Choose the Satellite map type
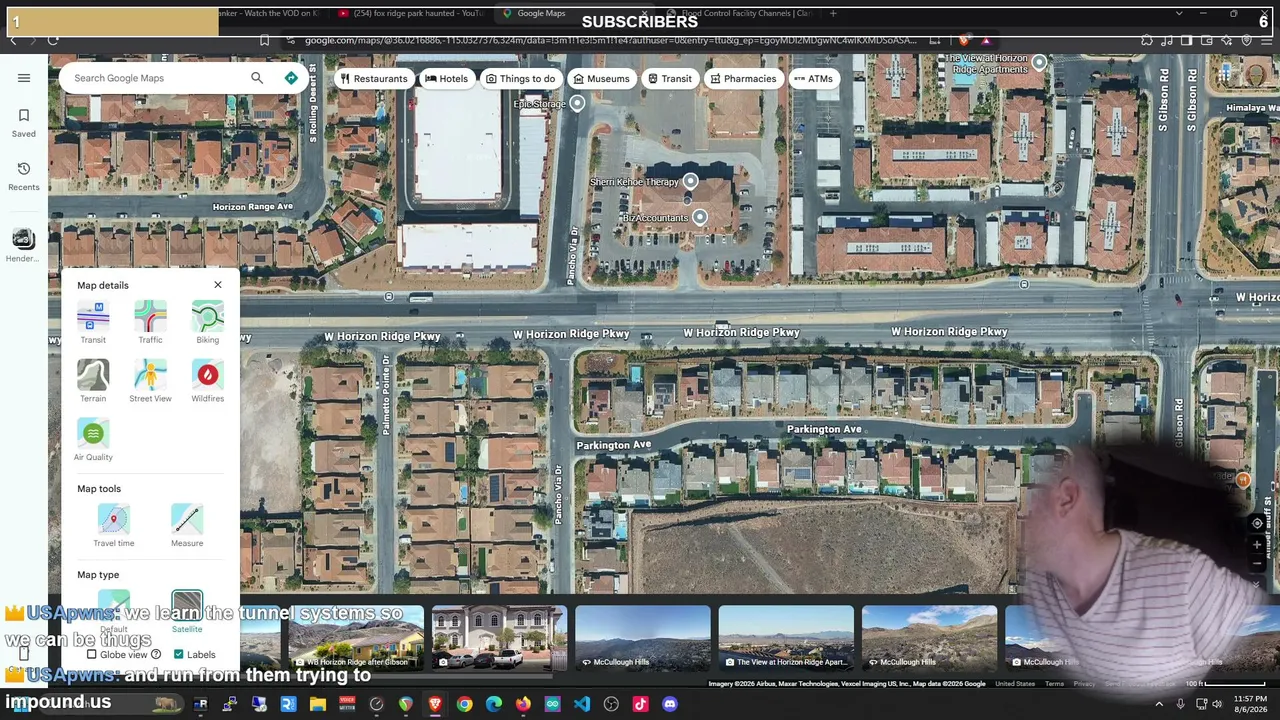Image resolution: width=1280 pixels, height=720 pixels. (x=187, y=612)
